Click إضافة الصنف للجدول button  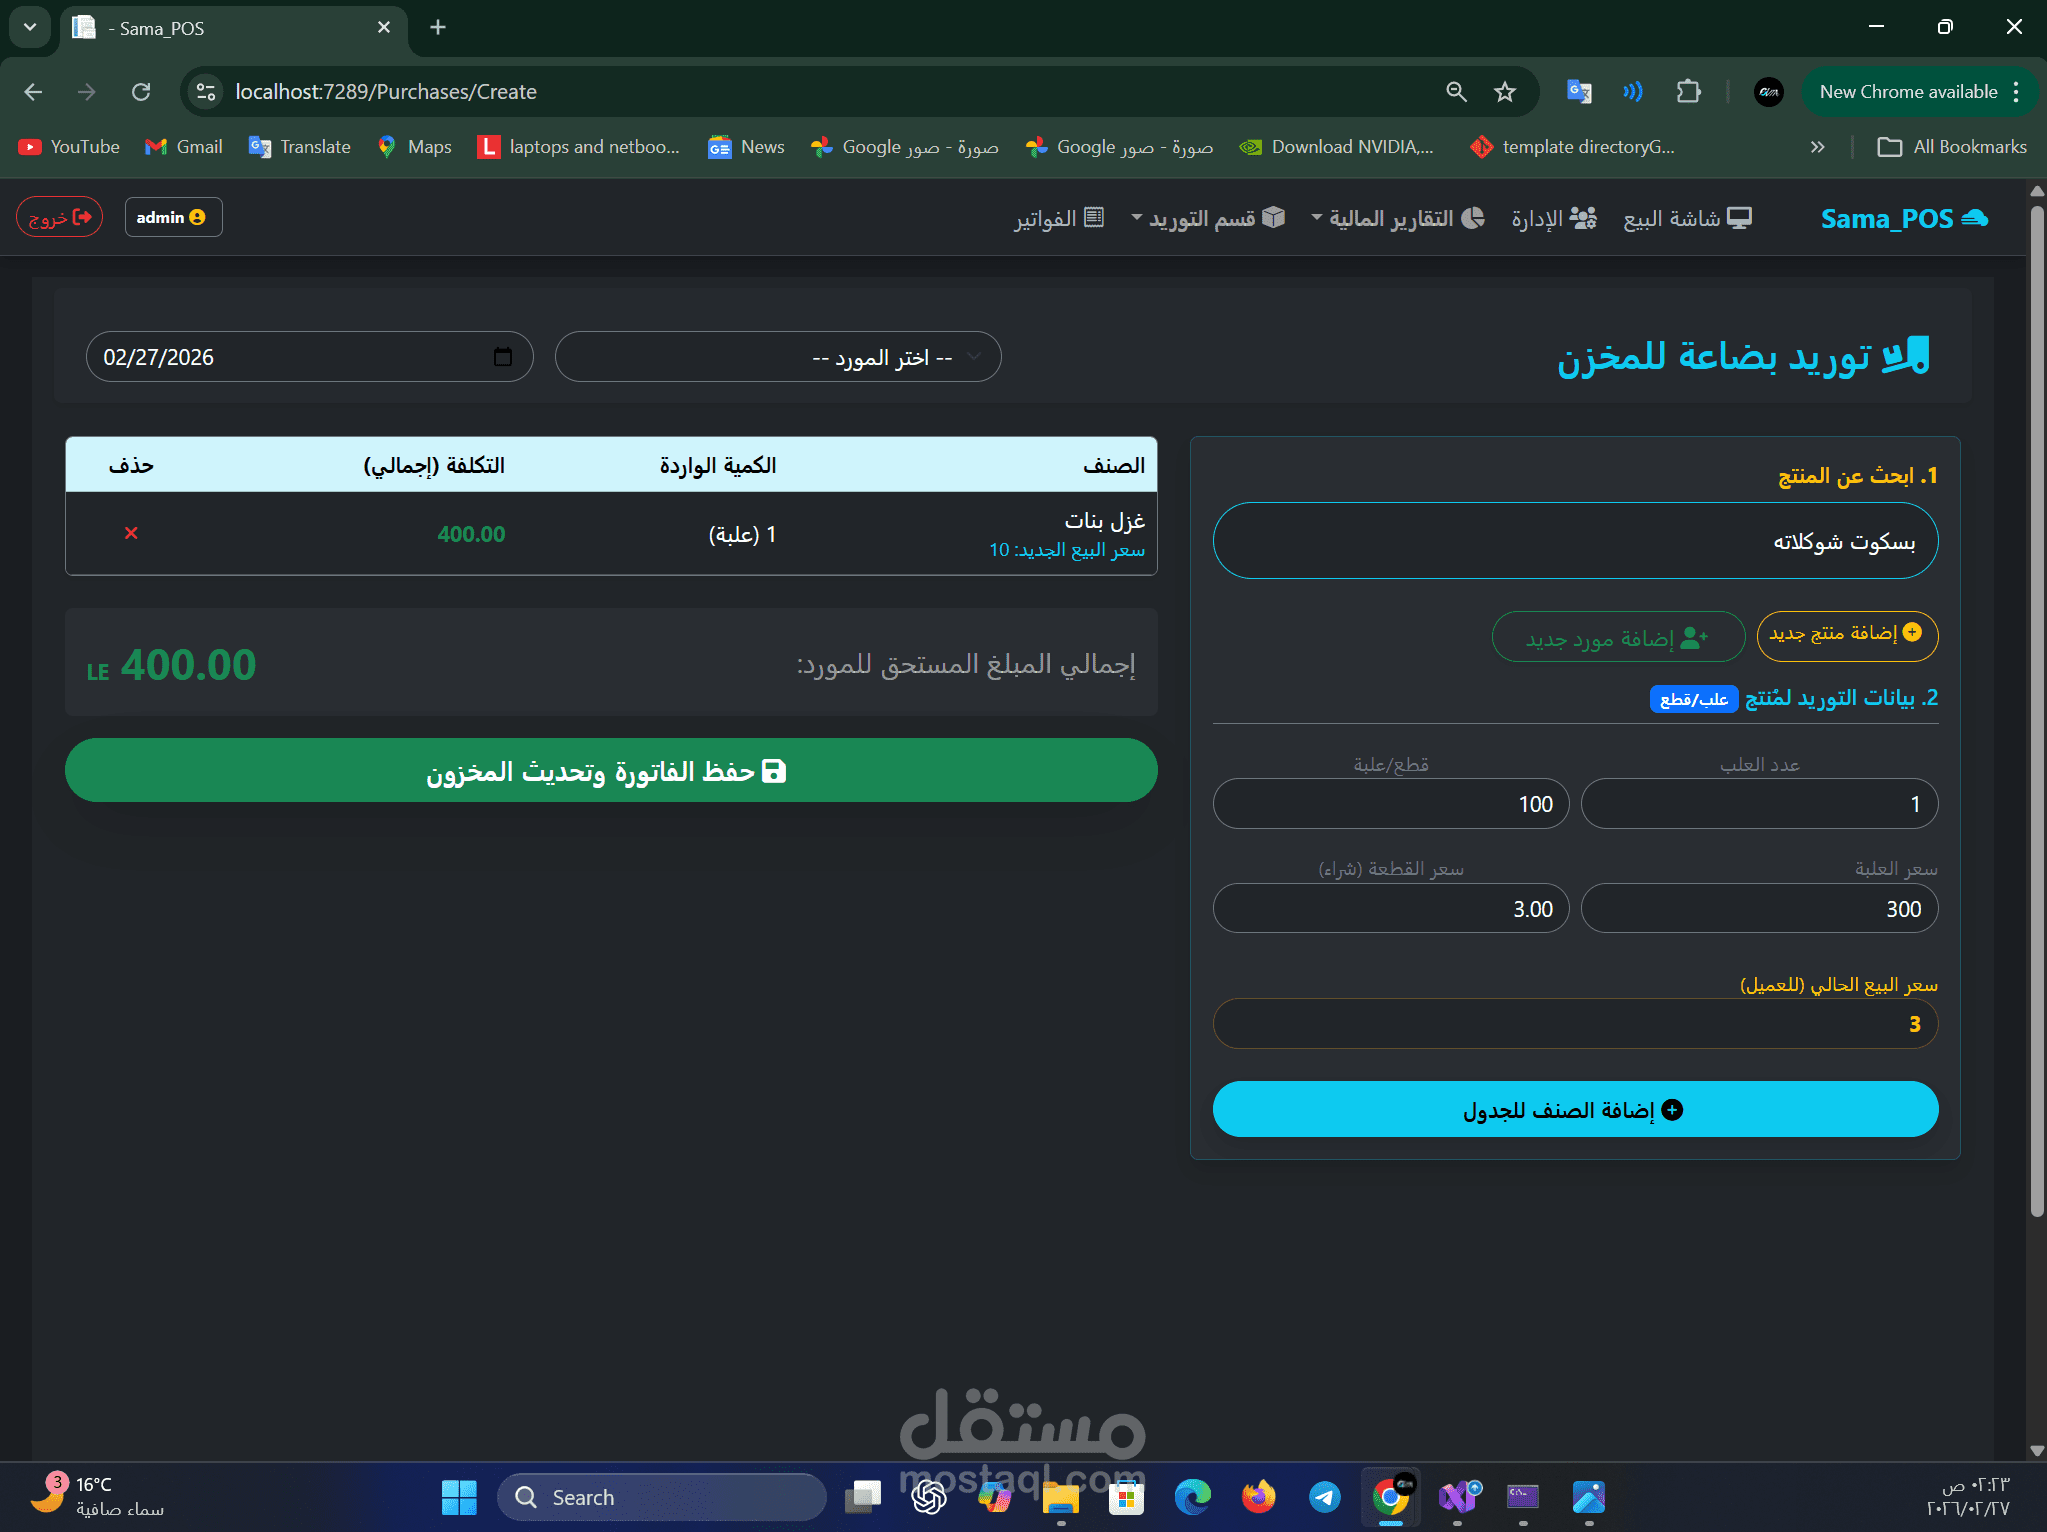click(x=1575, y=1110)
